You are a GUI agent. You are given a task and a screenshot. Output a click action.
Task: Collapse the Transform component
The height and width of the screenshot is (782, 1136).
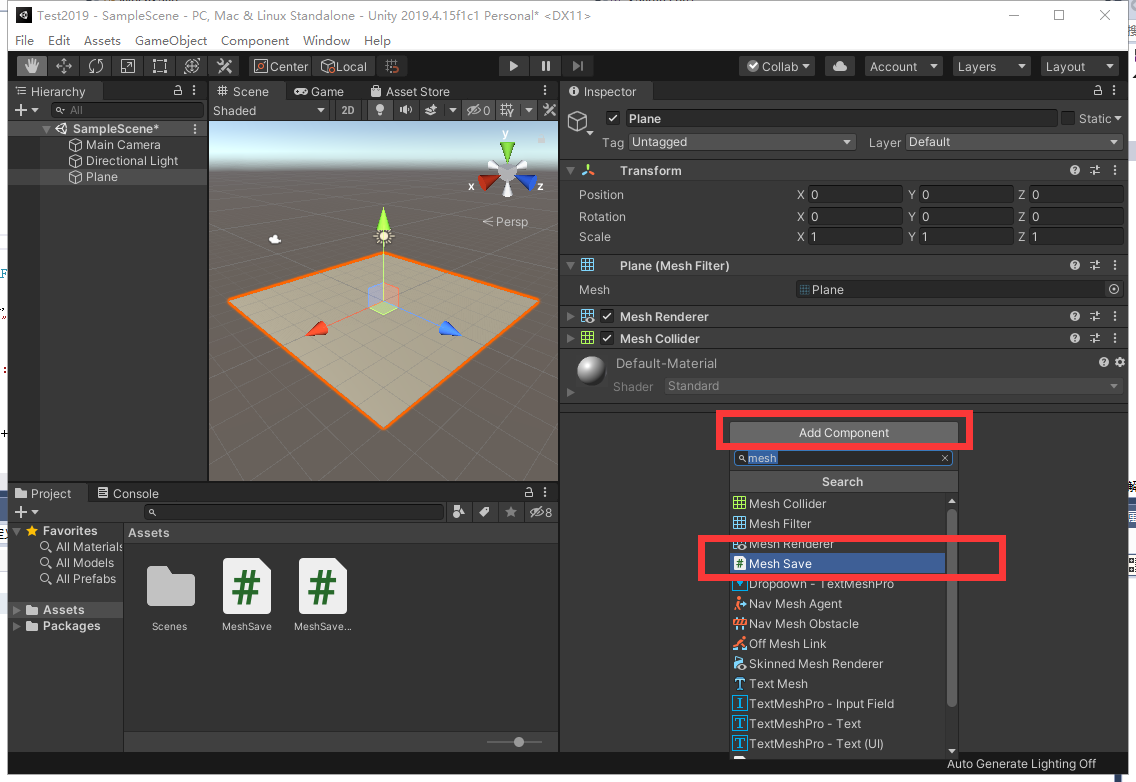coord(570,170)
